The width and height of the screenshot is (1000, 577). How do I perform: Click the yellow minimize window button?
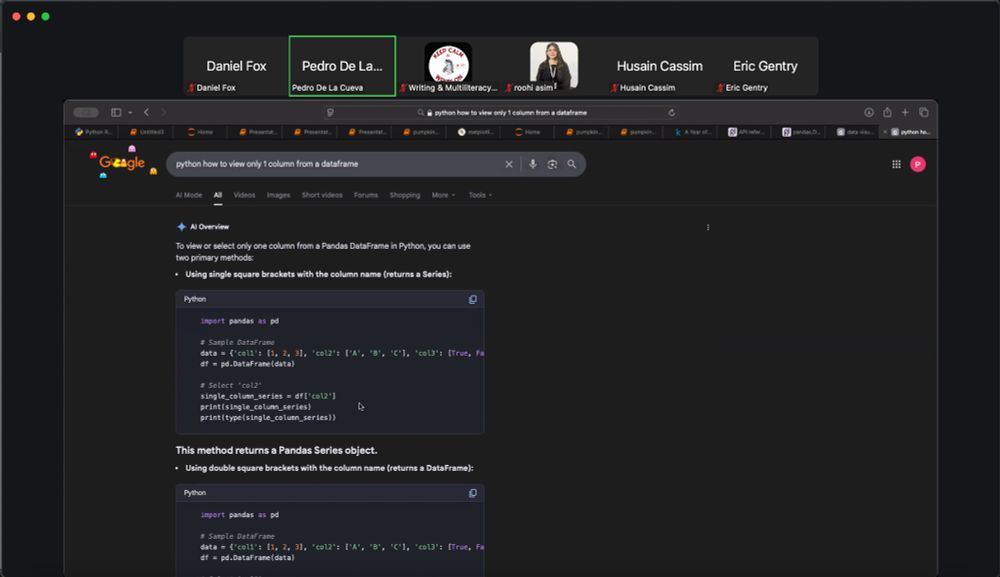pos(31,17)
